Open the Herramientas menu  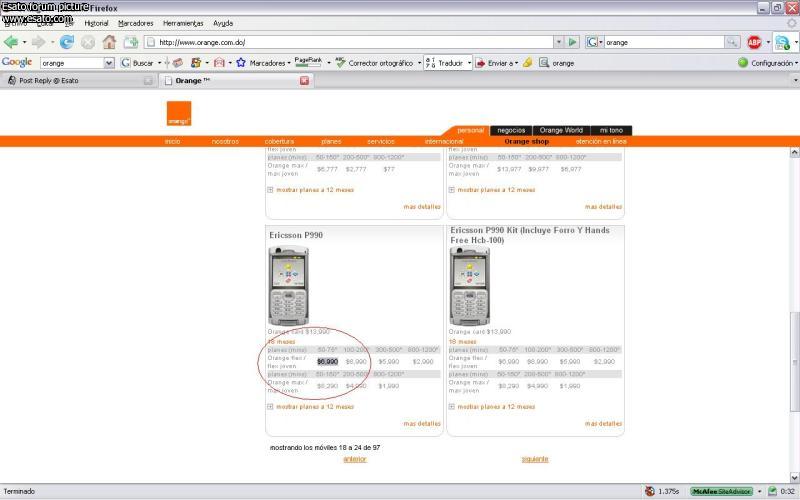183,23
